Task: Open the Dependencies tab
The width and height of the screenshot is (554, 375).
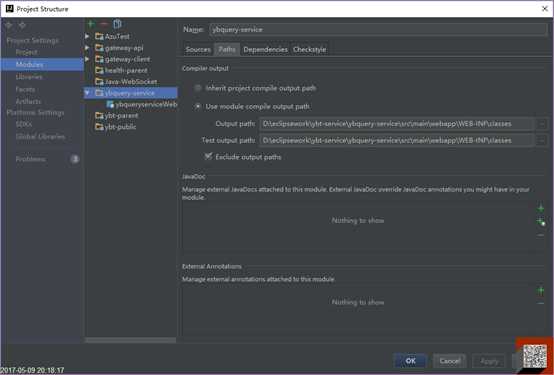Action: (265, 49)
